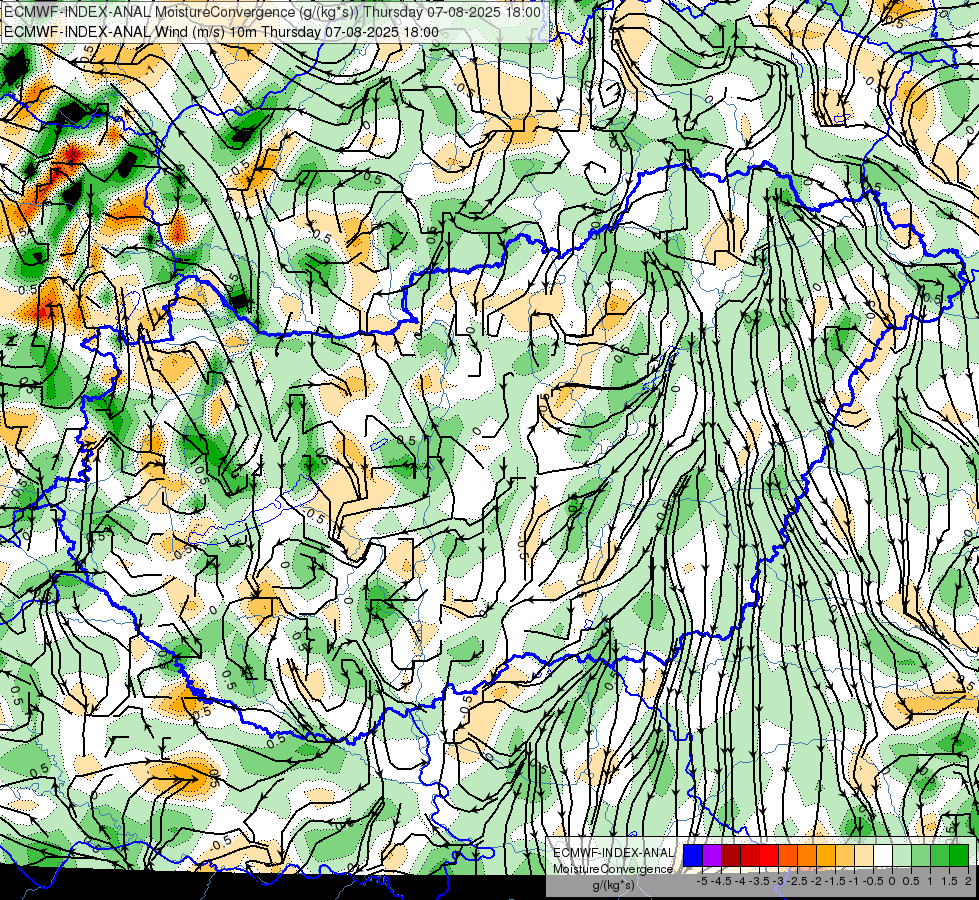This screenshot has width=979, height=900.
Task: Click the legend scale's 2 tick label
Action: [968, 881]
